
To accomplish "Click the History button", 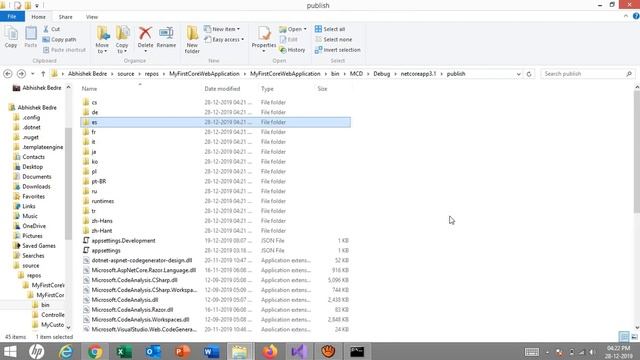I will coord(292,50).
